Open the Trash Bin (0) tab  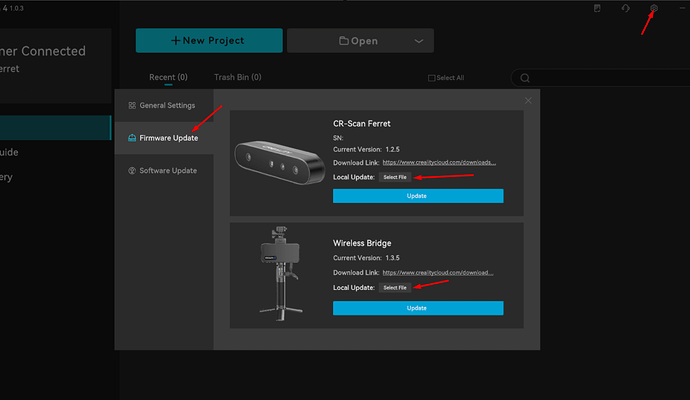point(238,77)
